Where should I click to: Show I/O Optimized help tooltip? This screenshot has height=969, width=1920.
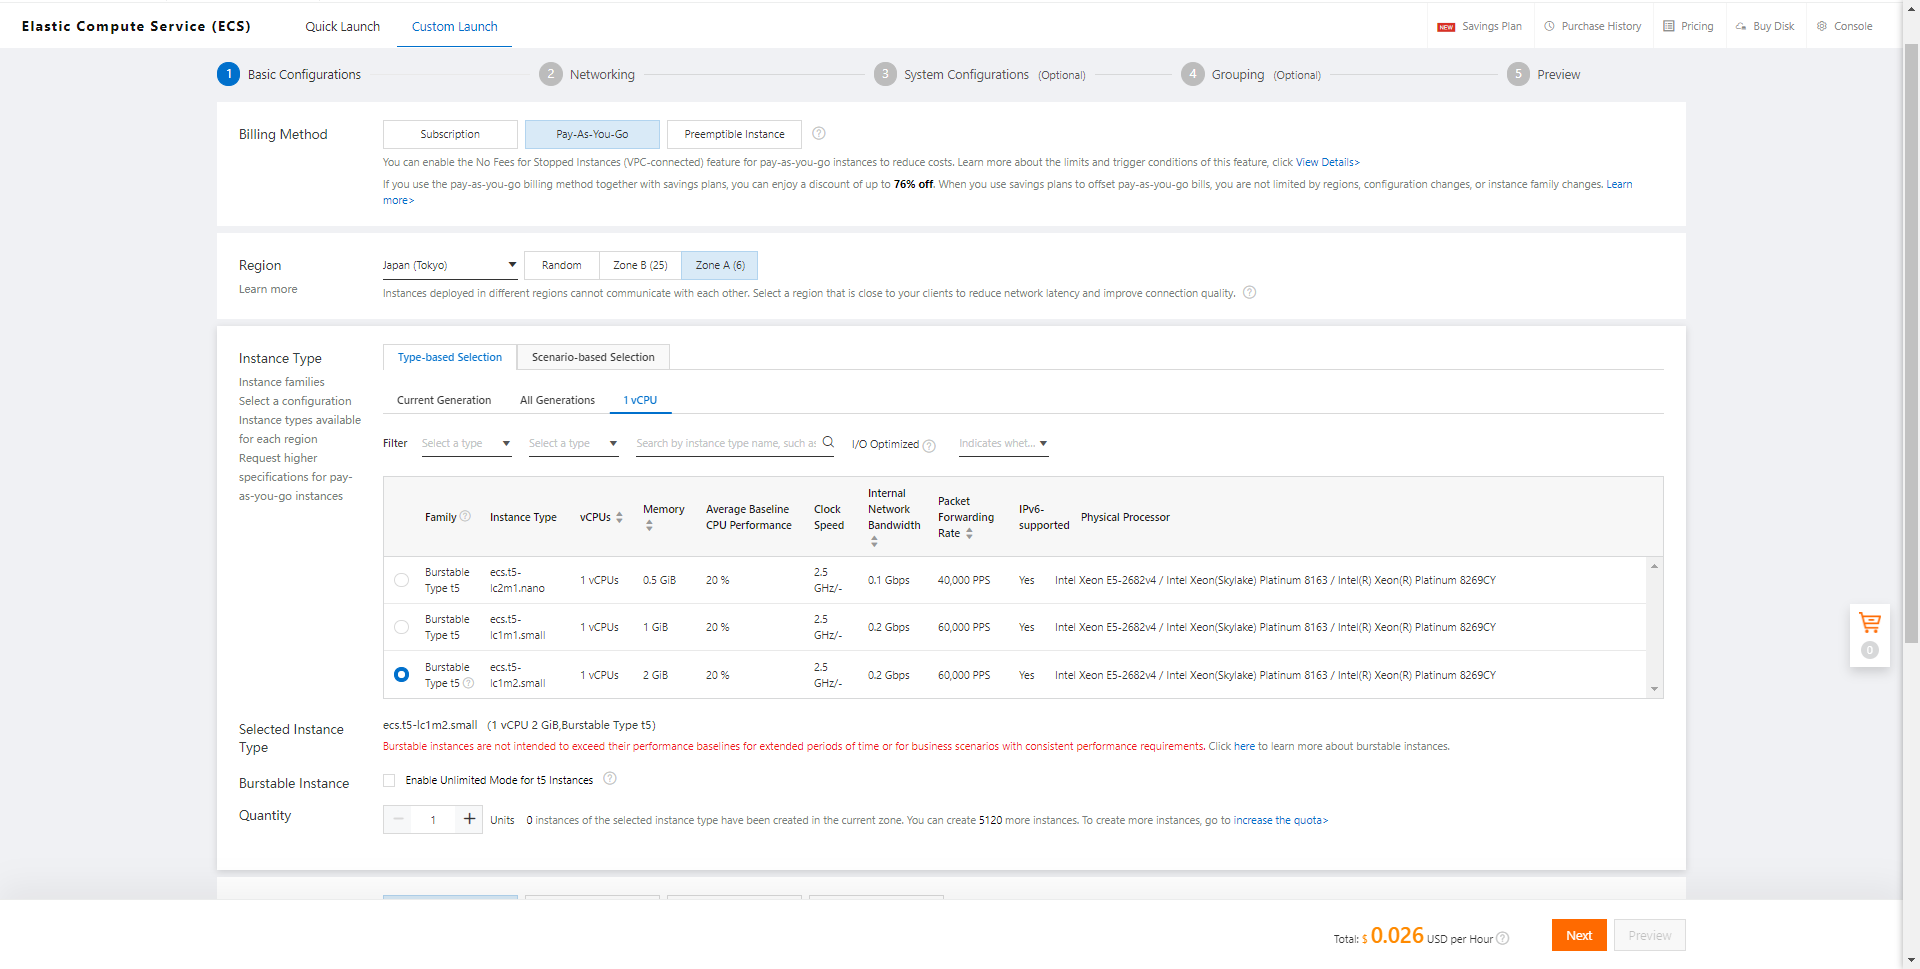click(929, 446)
